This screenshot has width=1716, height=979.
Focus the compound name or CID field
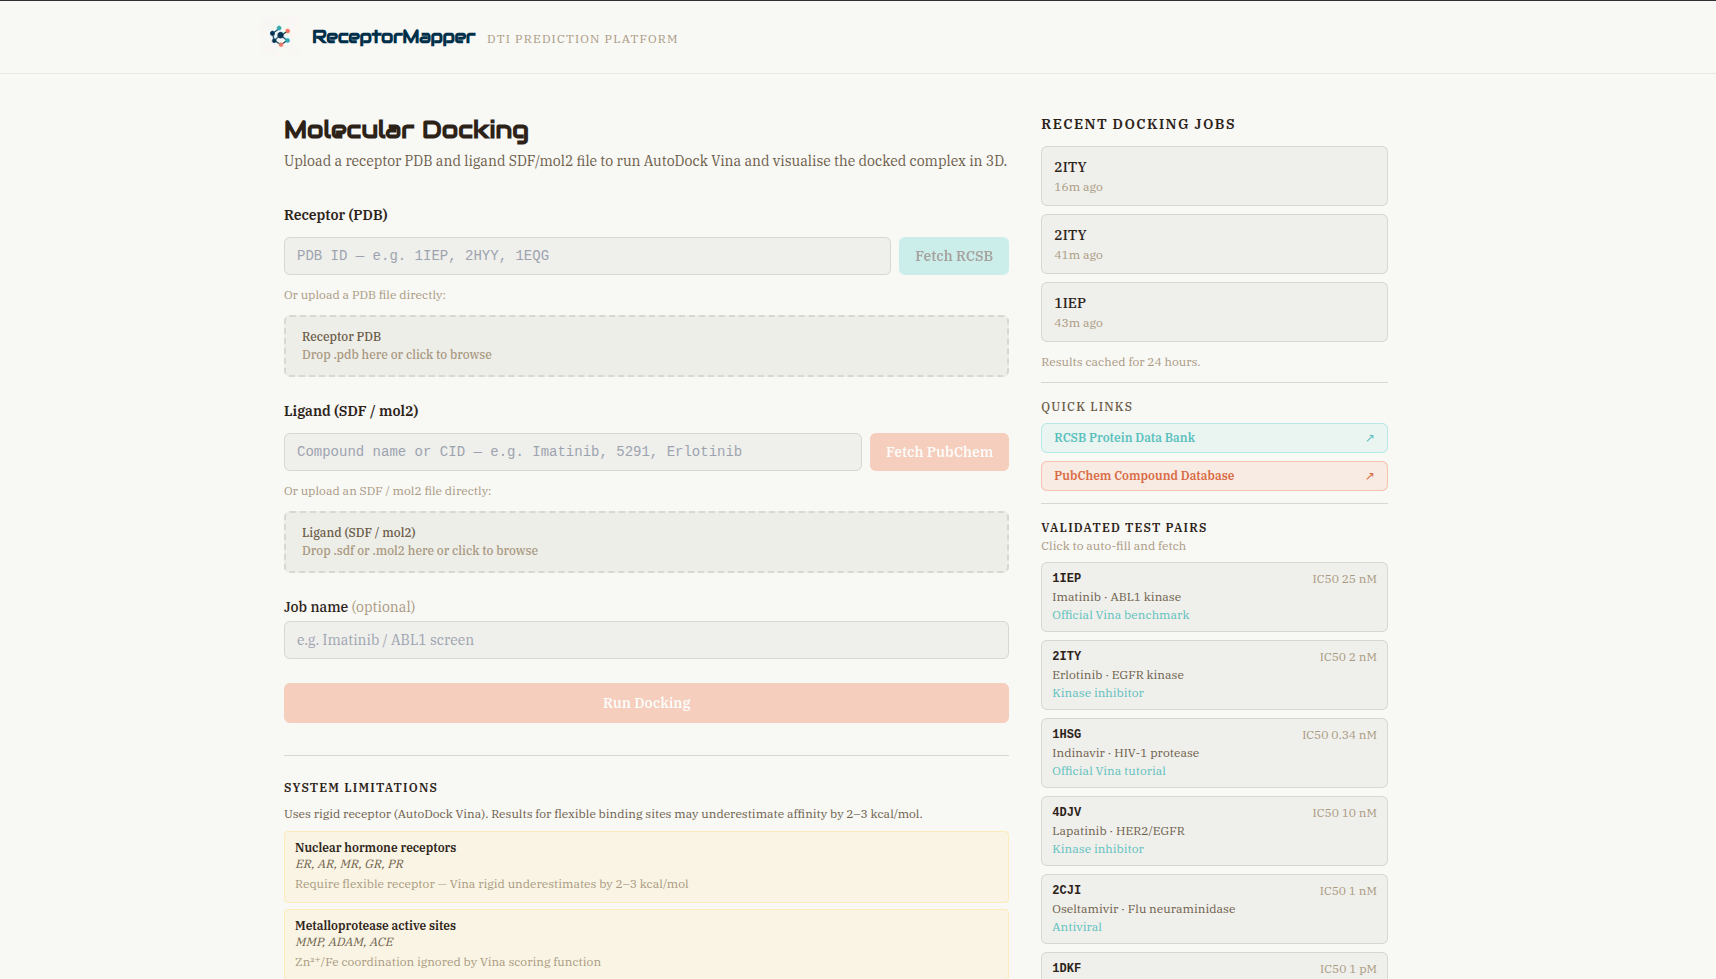[x=573, y=452]
